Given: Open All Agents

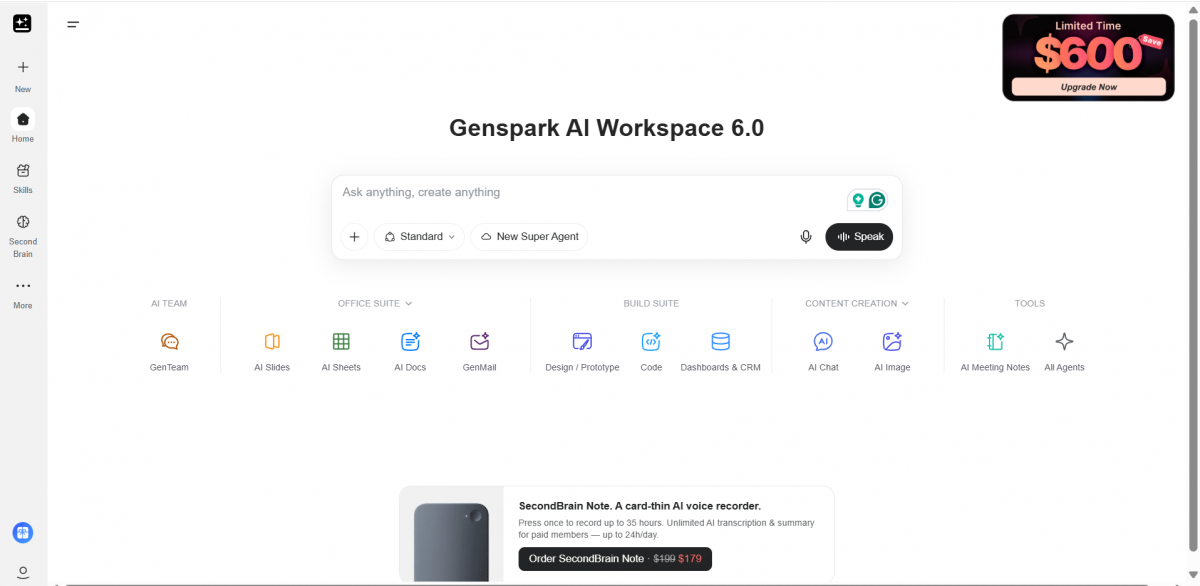Looking at the screenshot, I should pyautogui.click(x=1064, y=351).
